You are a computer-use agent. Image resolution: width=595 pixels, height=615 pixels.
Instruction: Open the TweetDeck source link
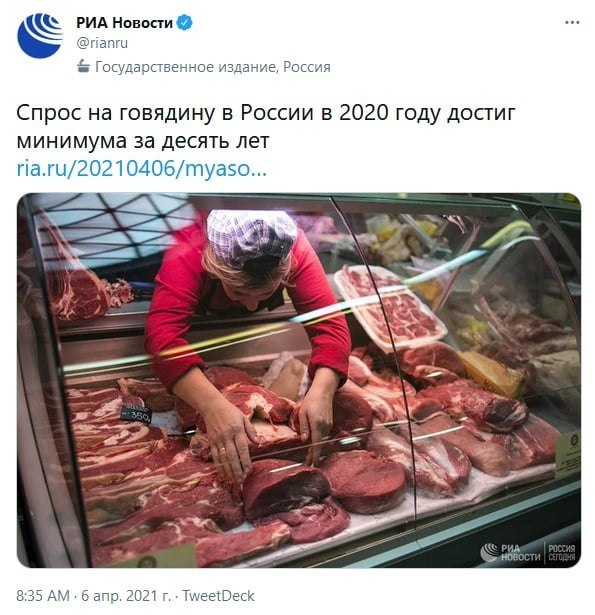point(218,596)
